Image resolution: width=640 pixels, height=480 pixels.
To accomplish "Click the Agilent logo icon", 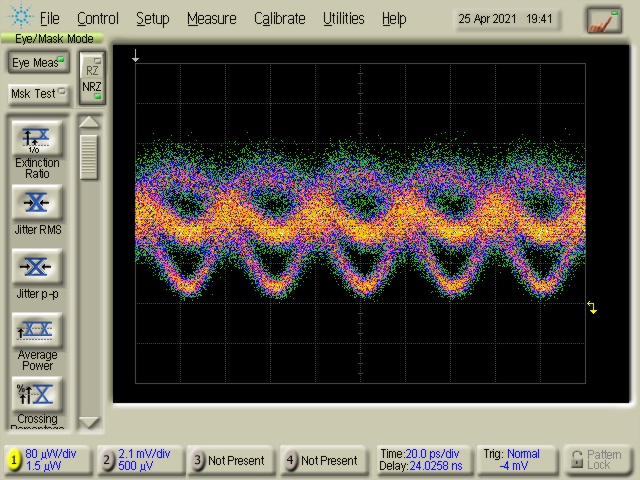I will (x=19, y=18).
